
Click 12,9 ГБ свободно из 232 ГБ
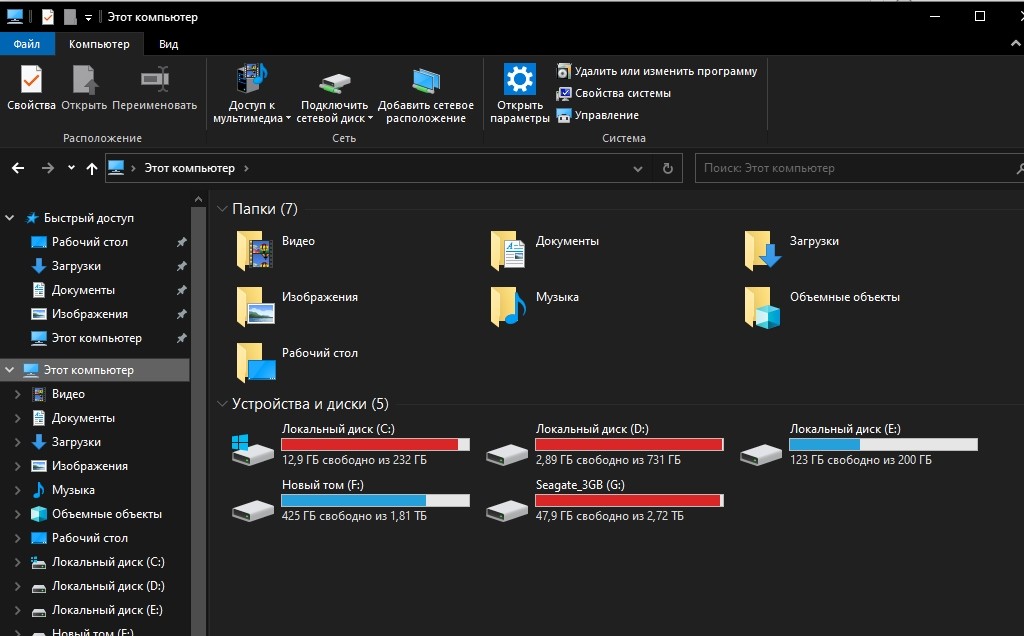[x=354, y=460]
